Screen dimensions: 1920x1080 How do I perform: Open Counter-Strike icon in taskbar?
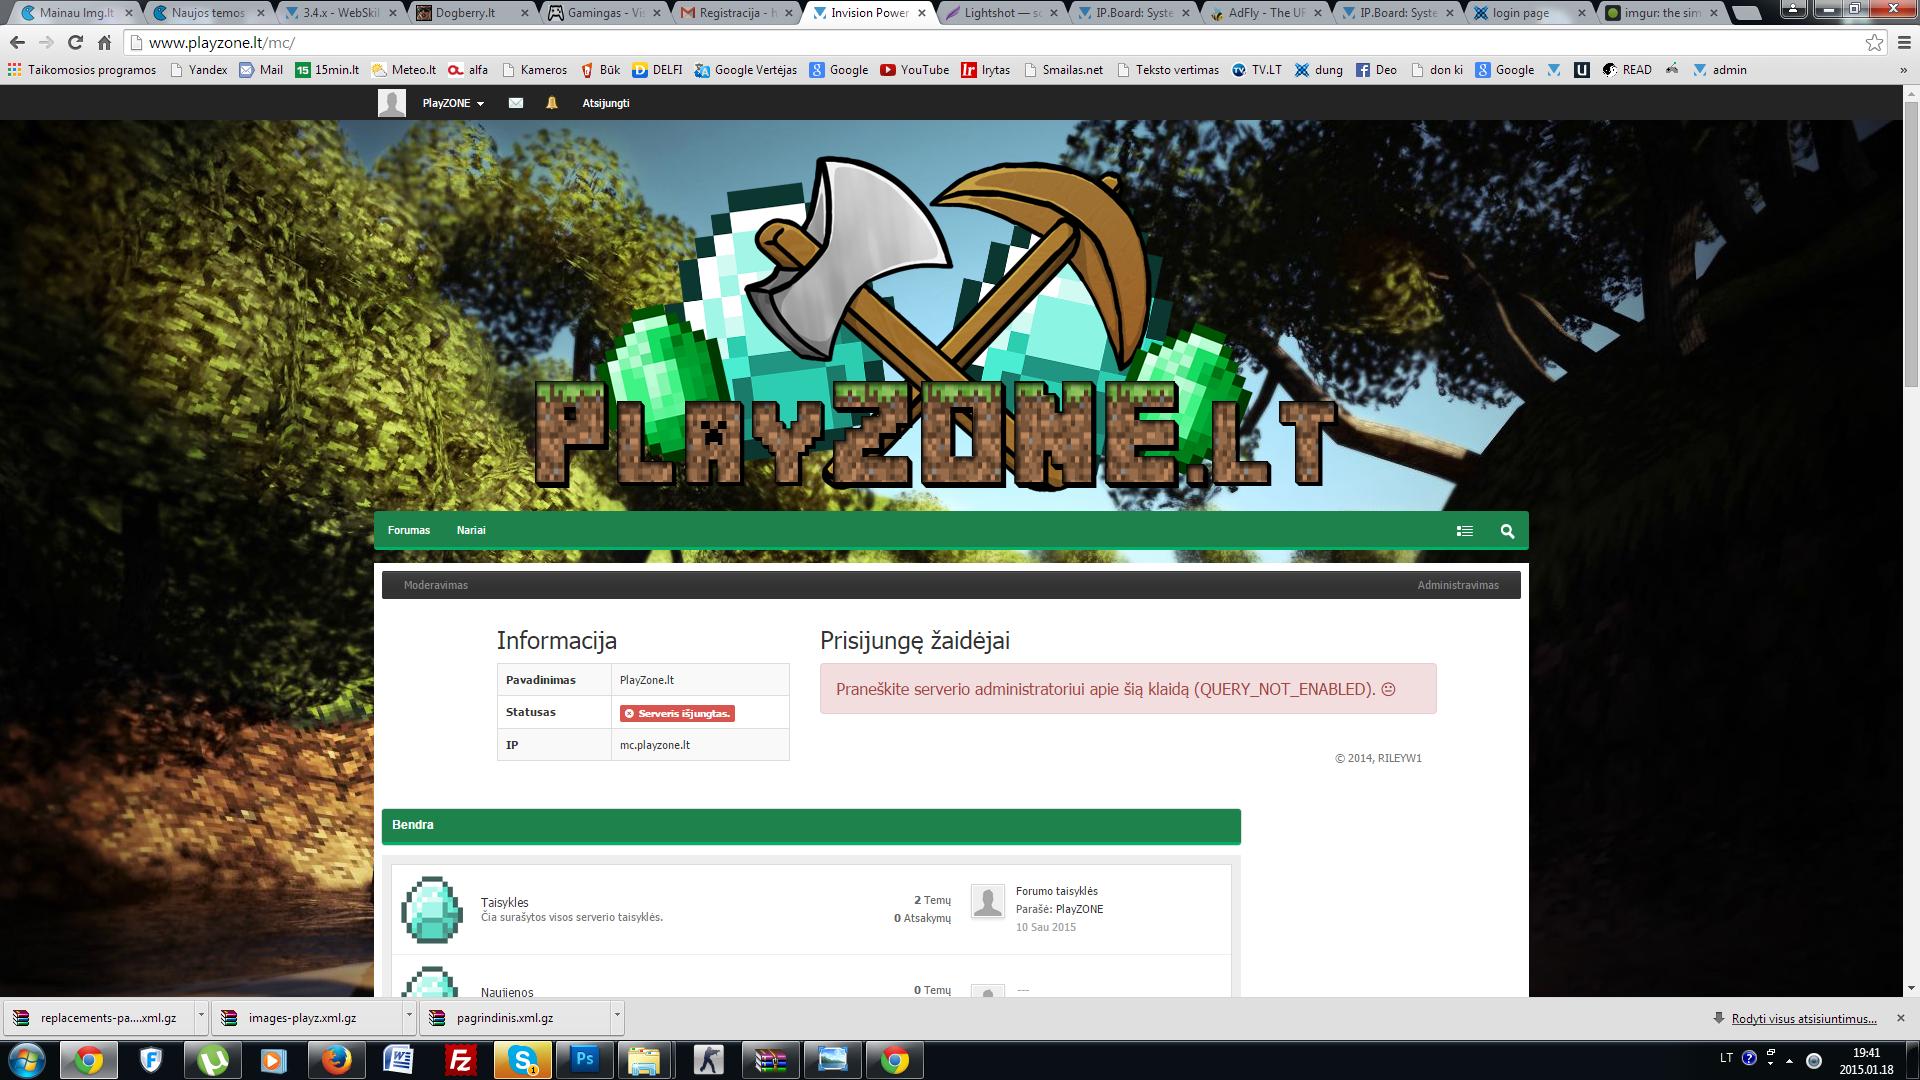pyautogui.click(x=709, y=1060)
